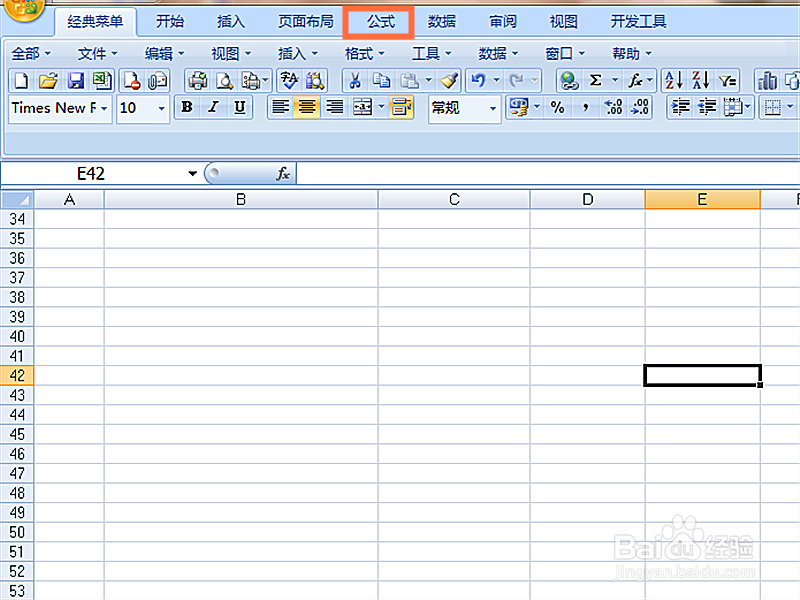Run spelling check with the ABC icon
Image resolution: width=800 pixels, height=600 pixels.
coord(289,81)
